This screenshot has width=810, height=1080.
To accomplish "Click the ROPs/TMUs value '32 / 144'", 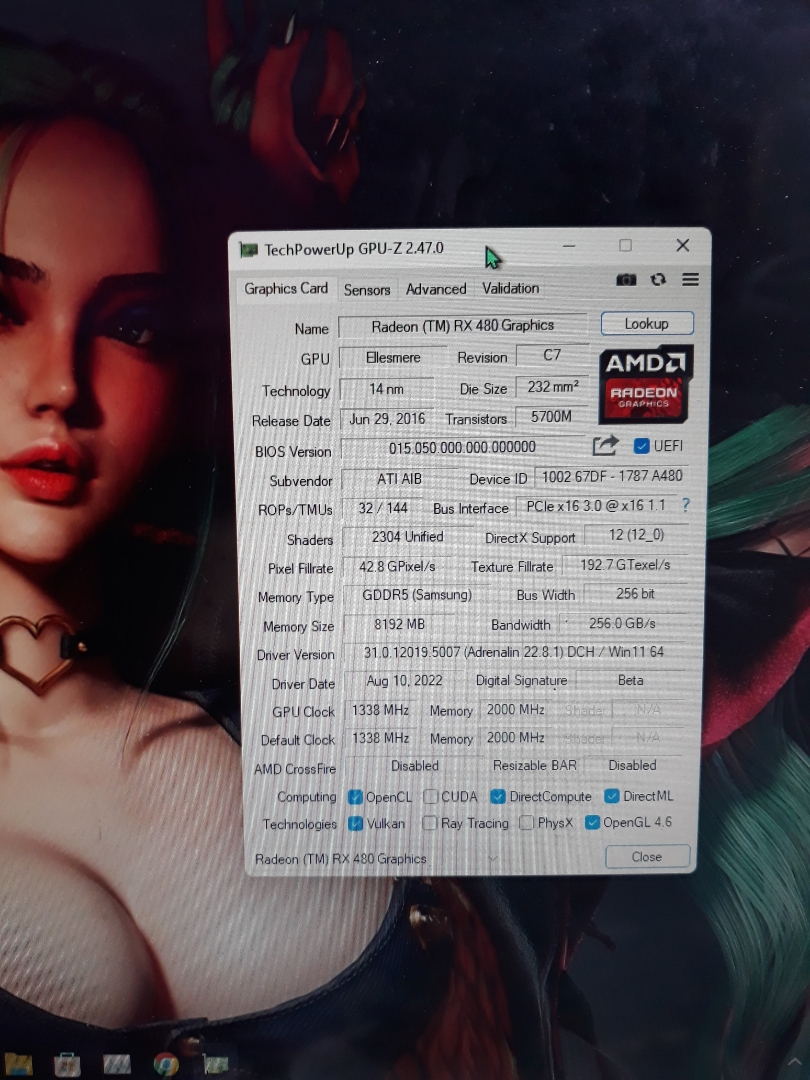I will click(383, 508).
